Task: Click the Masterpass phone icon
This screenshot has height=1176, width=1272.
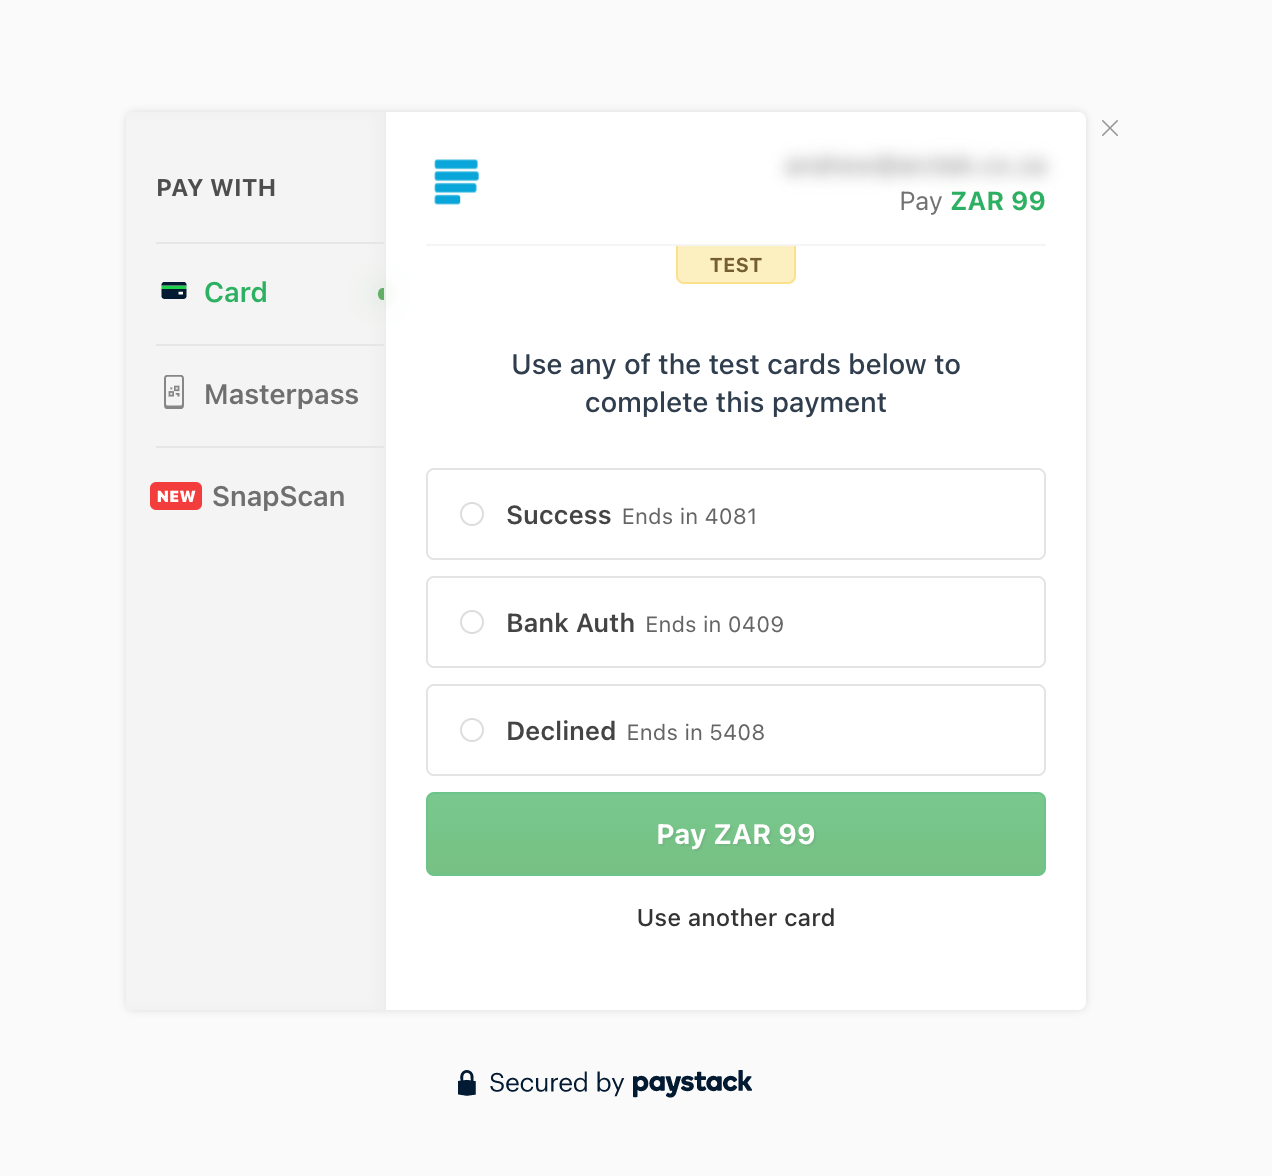Action: coord(174,392)
